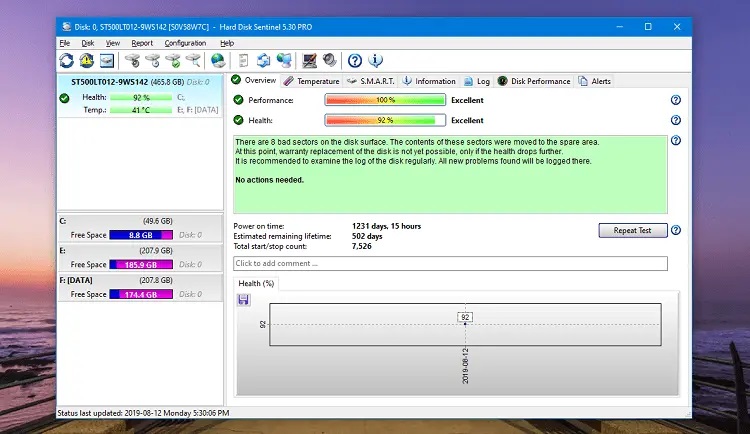Viewport: 750px width, 434px height.
Task: Click the Repeat Test button
Action: [632, 230]
